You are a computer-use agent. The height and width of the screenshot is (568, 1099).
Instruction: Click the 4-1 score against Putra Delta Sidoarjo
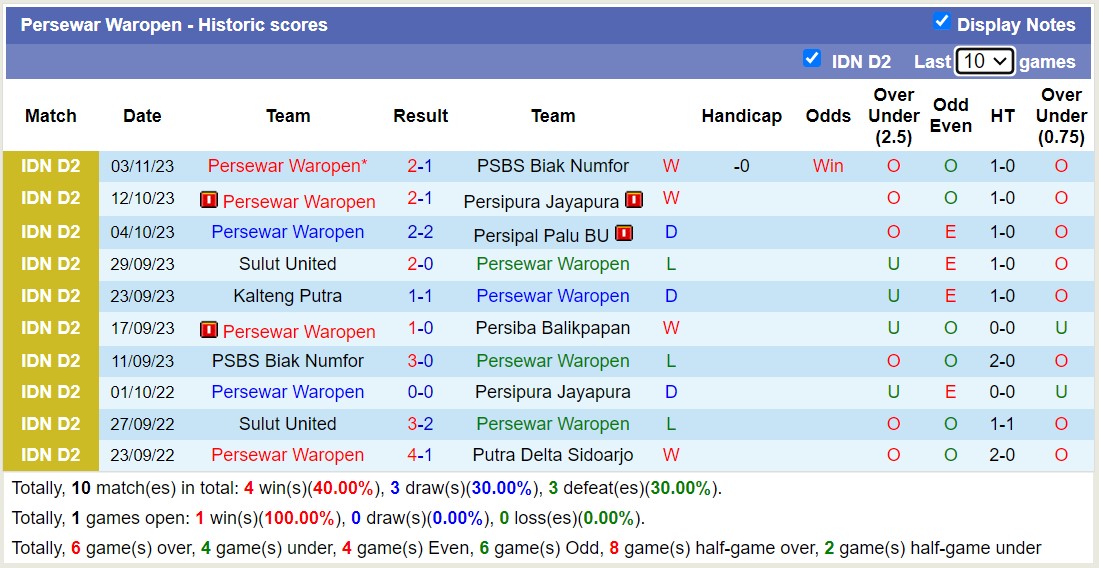tap(420, 455)
